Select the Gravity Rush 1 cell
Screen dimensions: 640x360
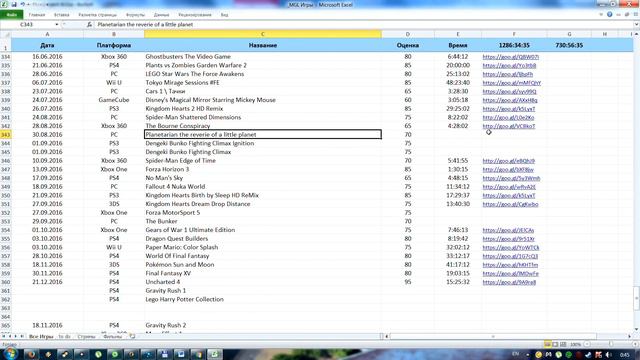263,291
